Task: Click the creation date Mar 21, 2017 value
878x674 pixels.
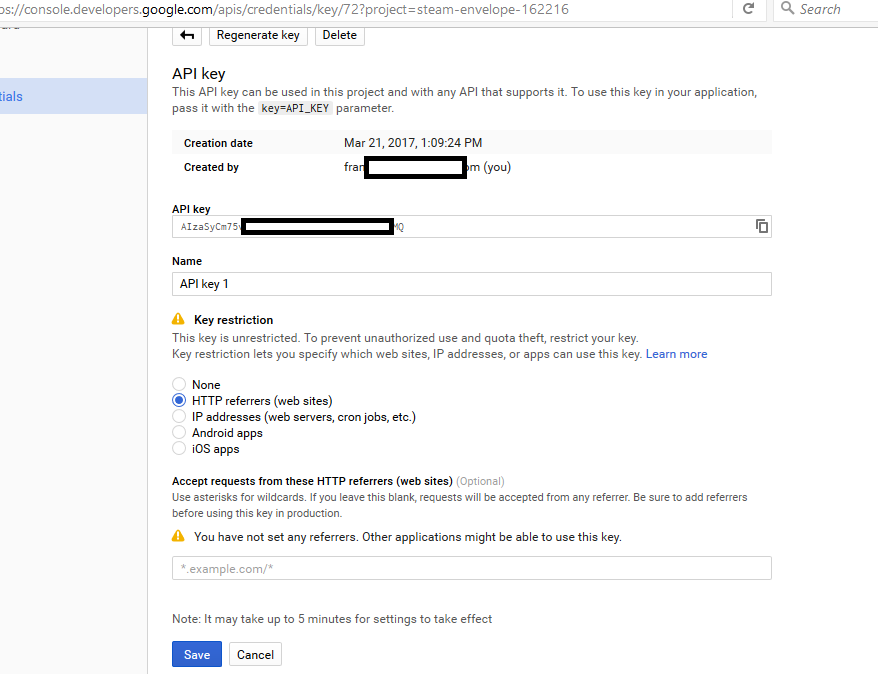Action: (x=413, y=143)
